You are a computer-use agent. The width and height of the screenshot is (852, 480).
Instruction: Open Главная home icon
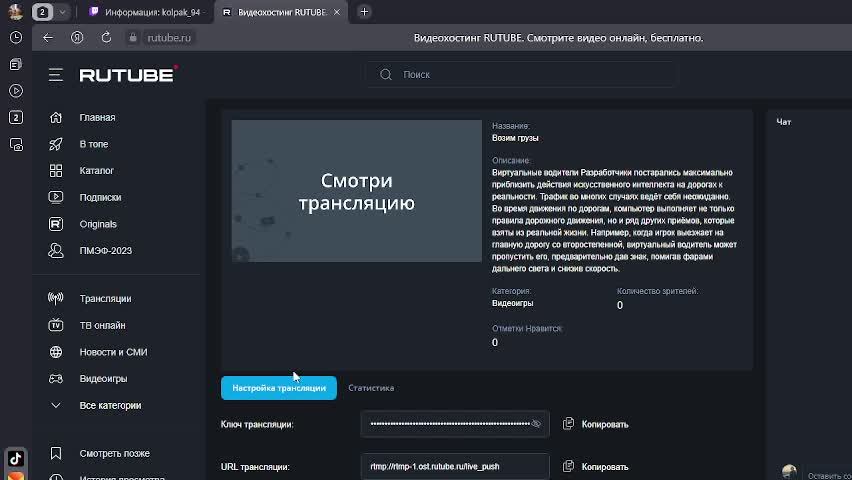[x=55, y=117]
